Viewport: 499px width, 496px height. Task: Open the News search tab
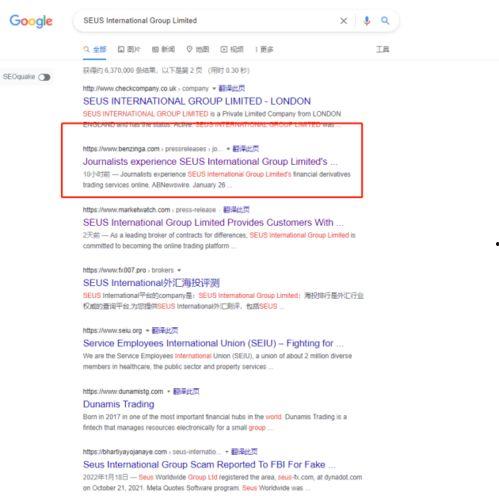pos(163,49)
